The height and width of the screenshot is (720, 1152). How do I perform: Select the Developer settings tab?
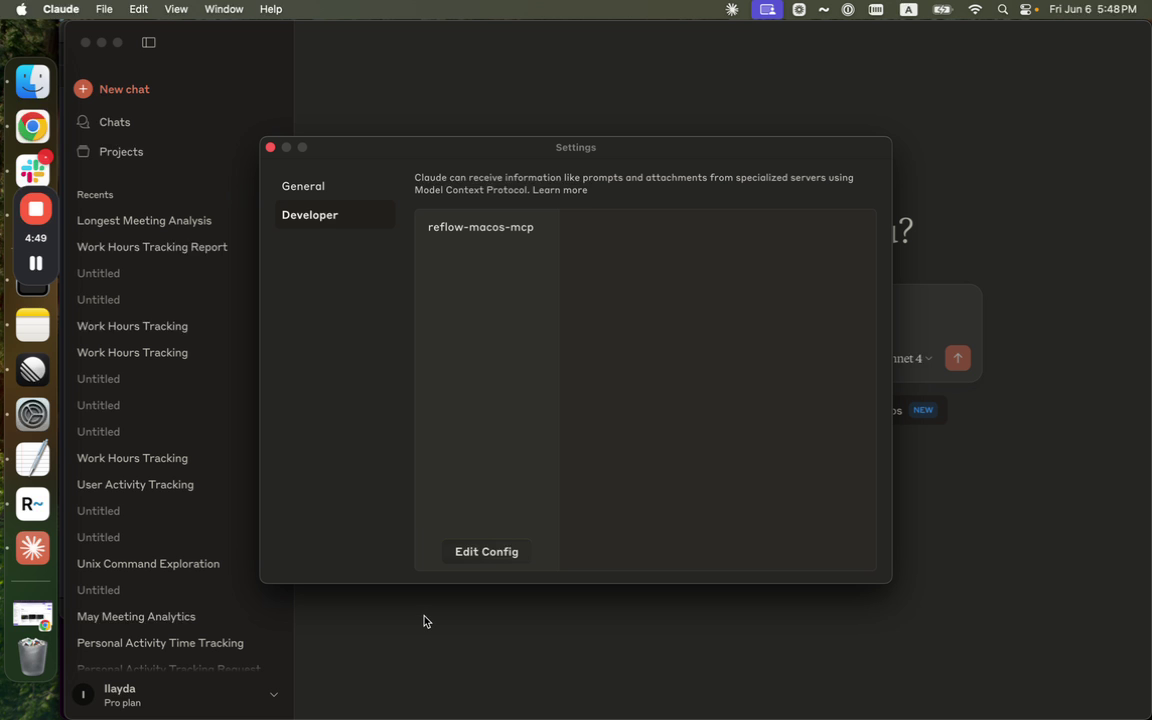(x=335, y=215)
